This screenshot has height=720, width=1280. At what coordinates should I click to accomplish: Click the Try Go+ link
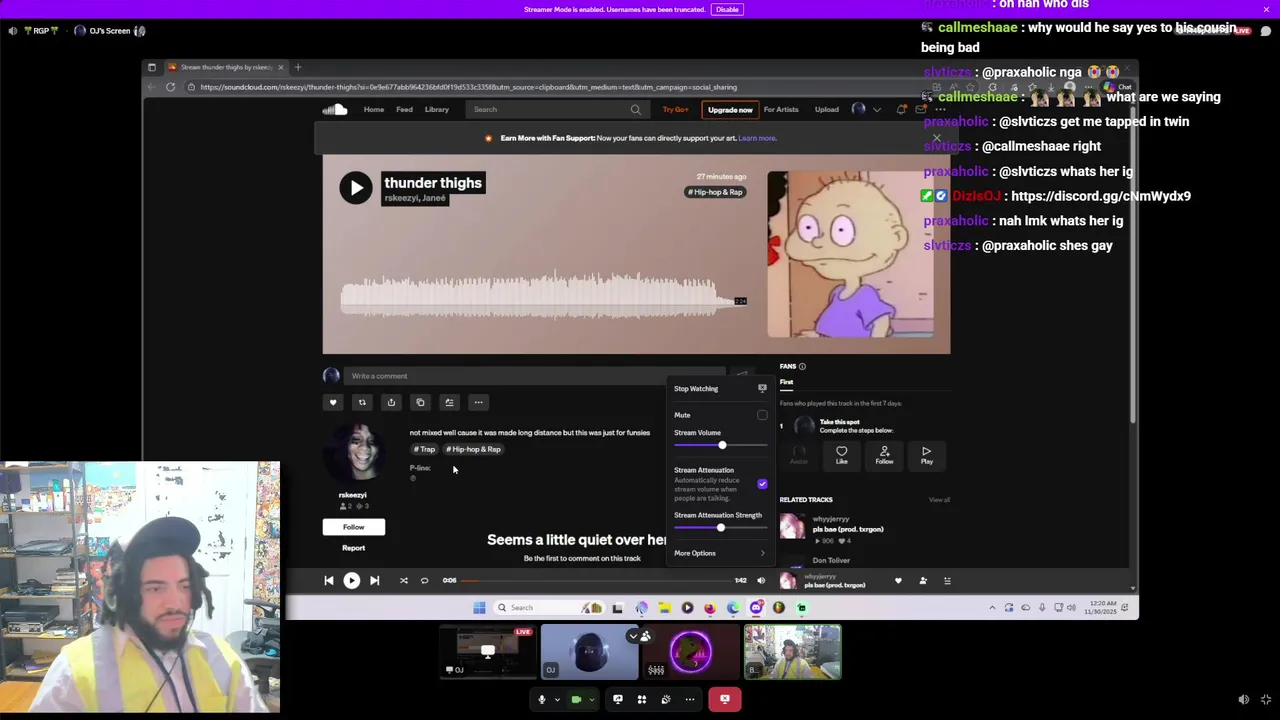point(675,110)
